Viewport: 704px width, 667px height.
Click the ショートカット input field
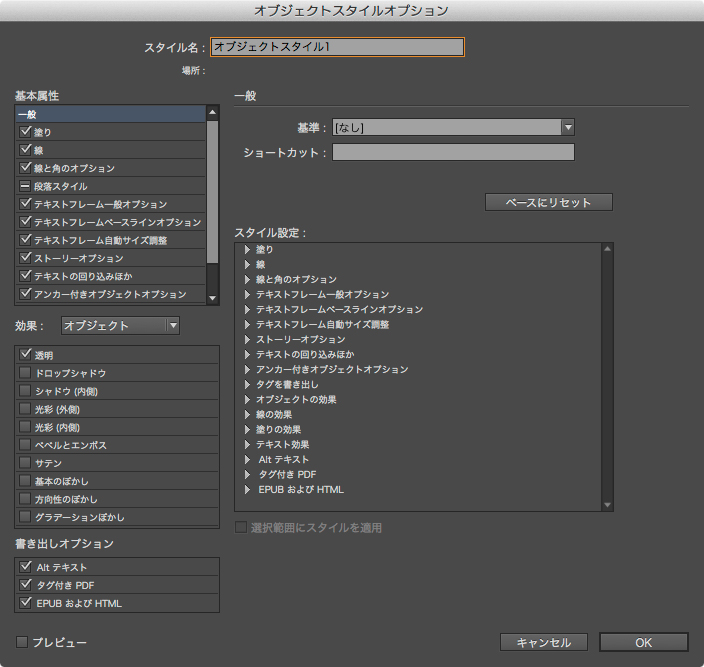coord(453,152)
